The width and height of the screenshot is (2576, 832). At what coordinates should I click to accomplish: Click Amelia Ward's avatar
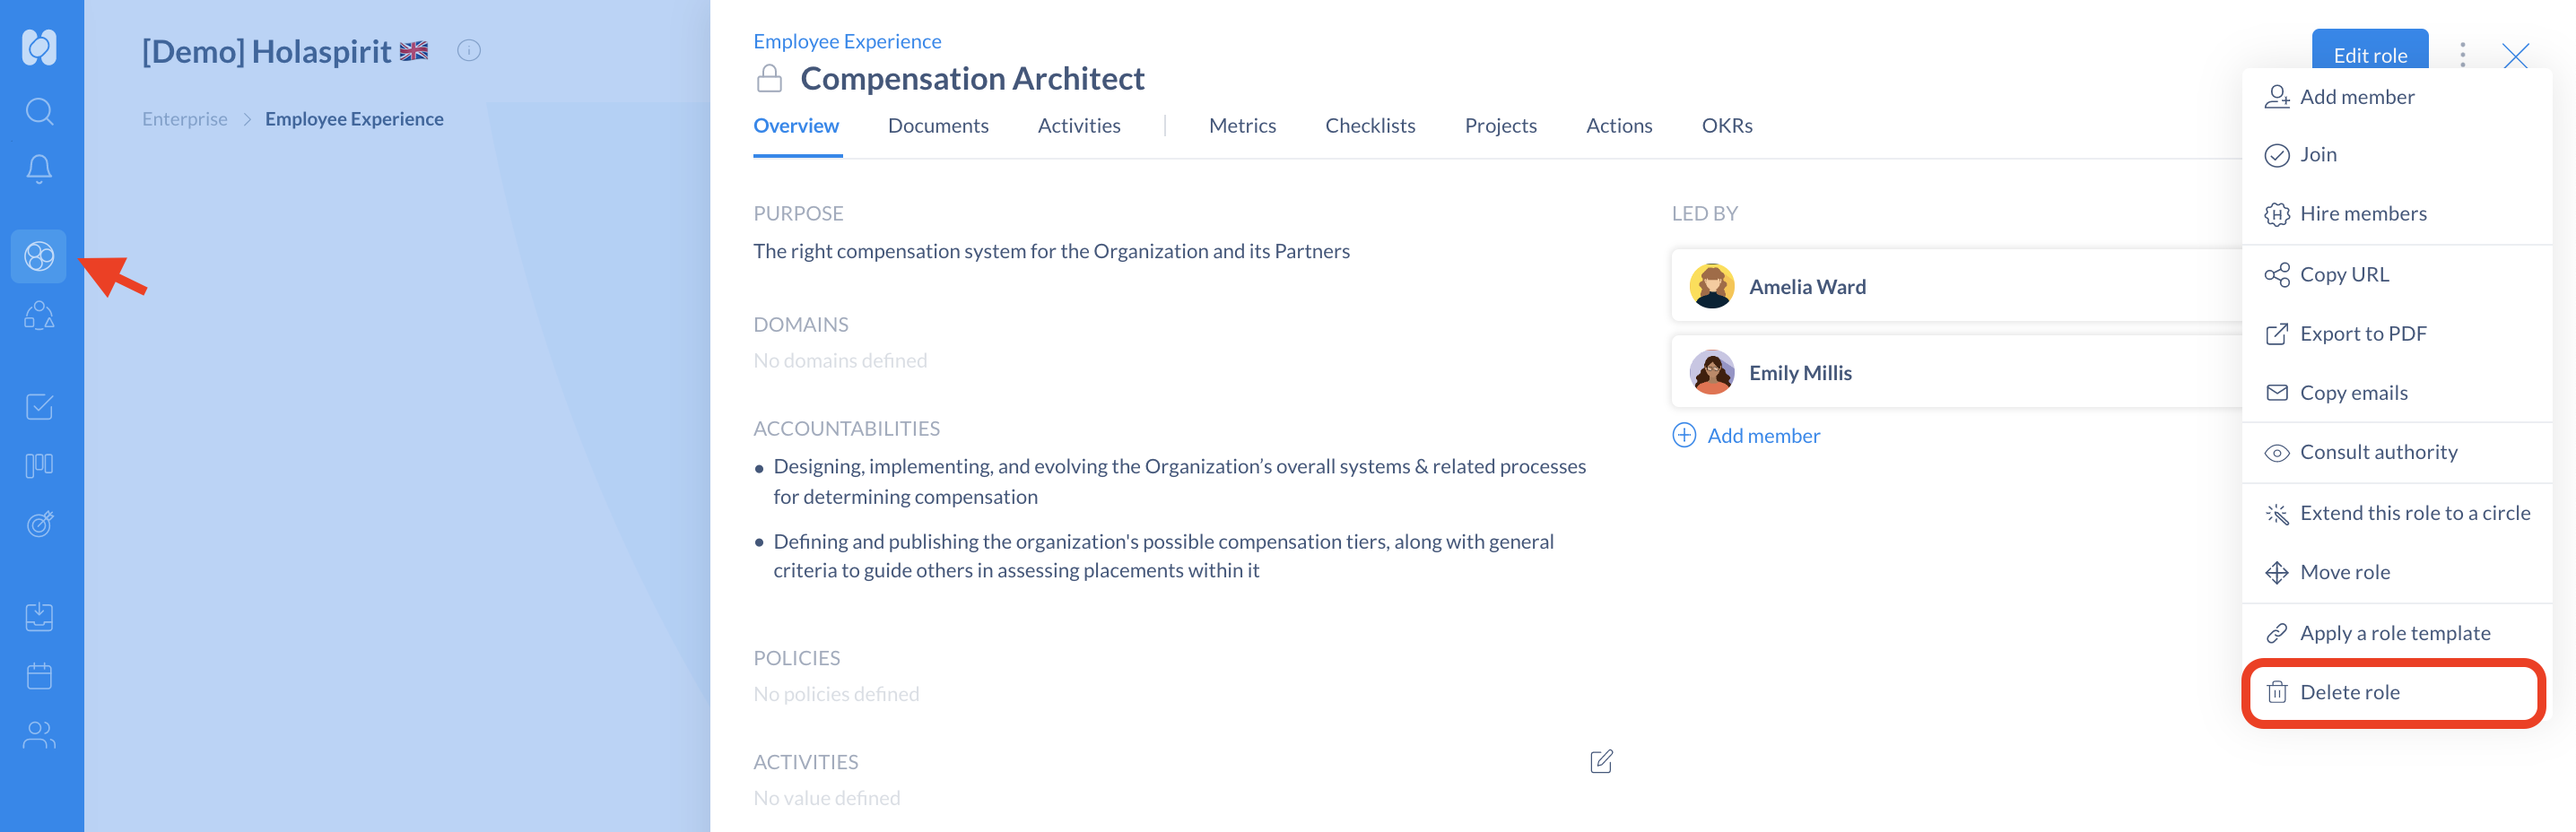point(1712,286)
